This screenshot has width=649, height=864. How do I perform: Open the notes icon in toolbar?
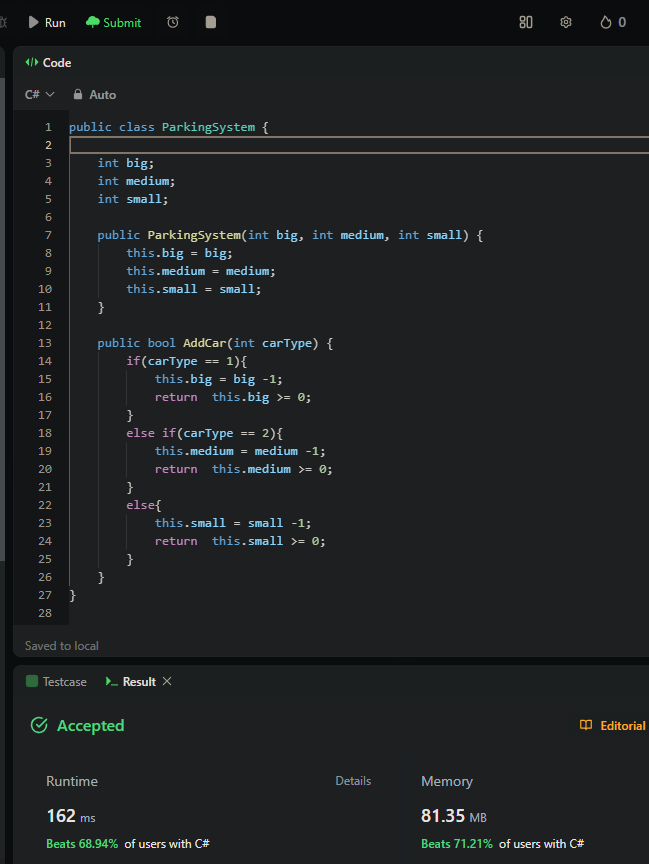(210, 22)
